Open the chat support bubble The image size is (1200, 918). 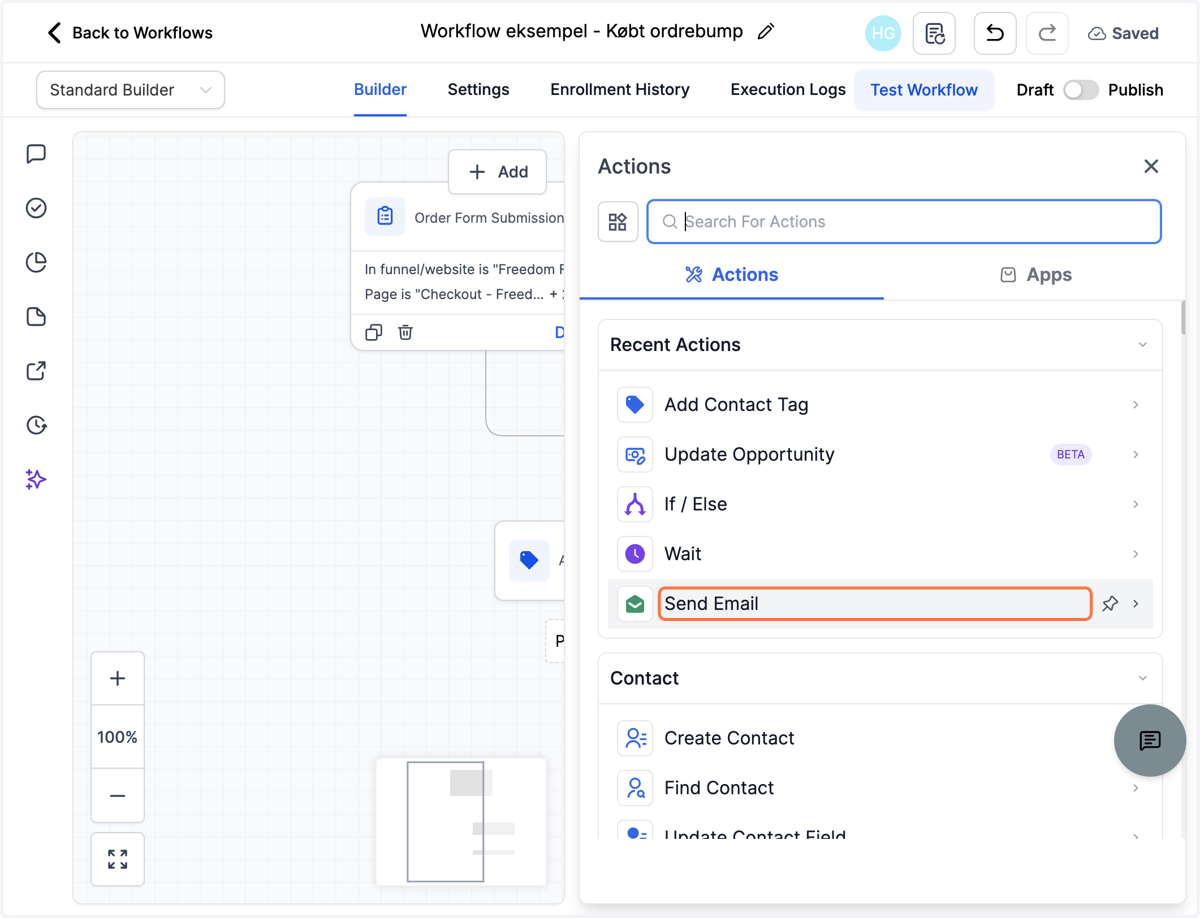point(1150,741)
